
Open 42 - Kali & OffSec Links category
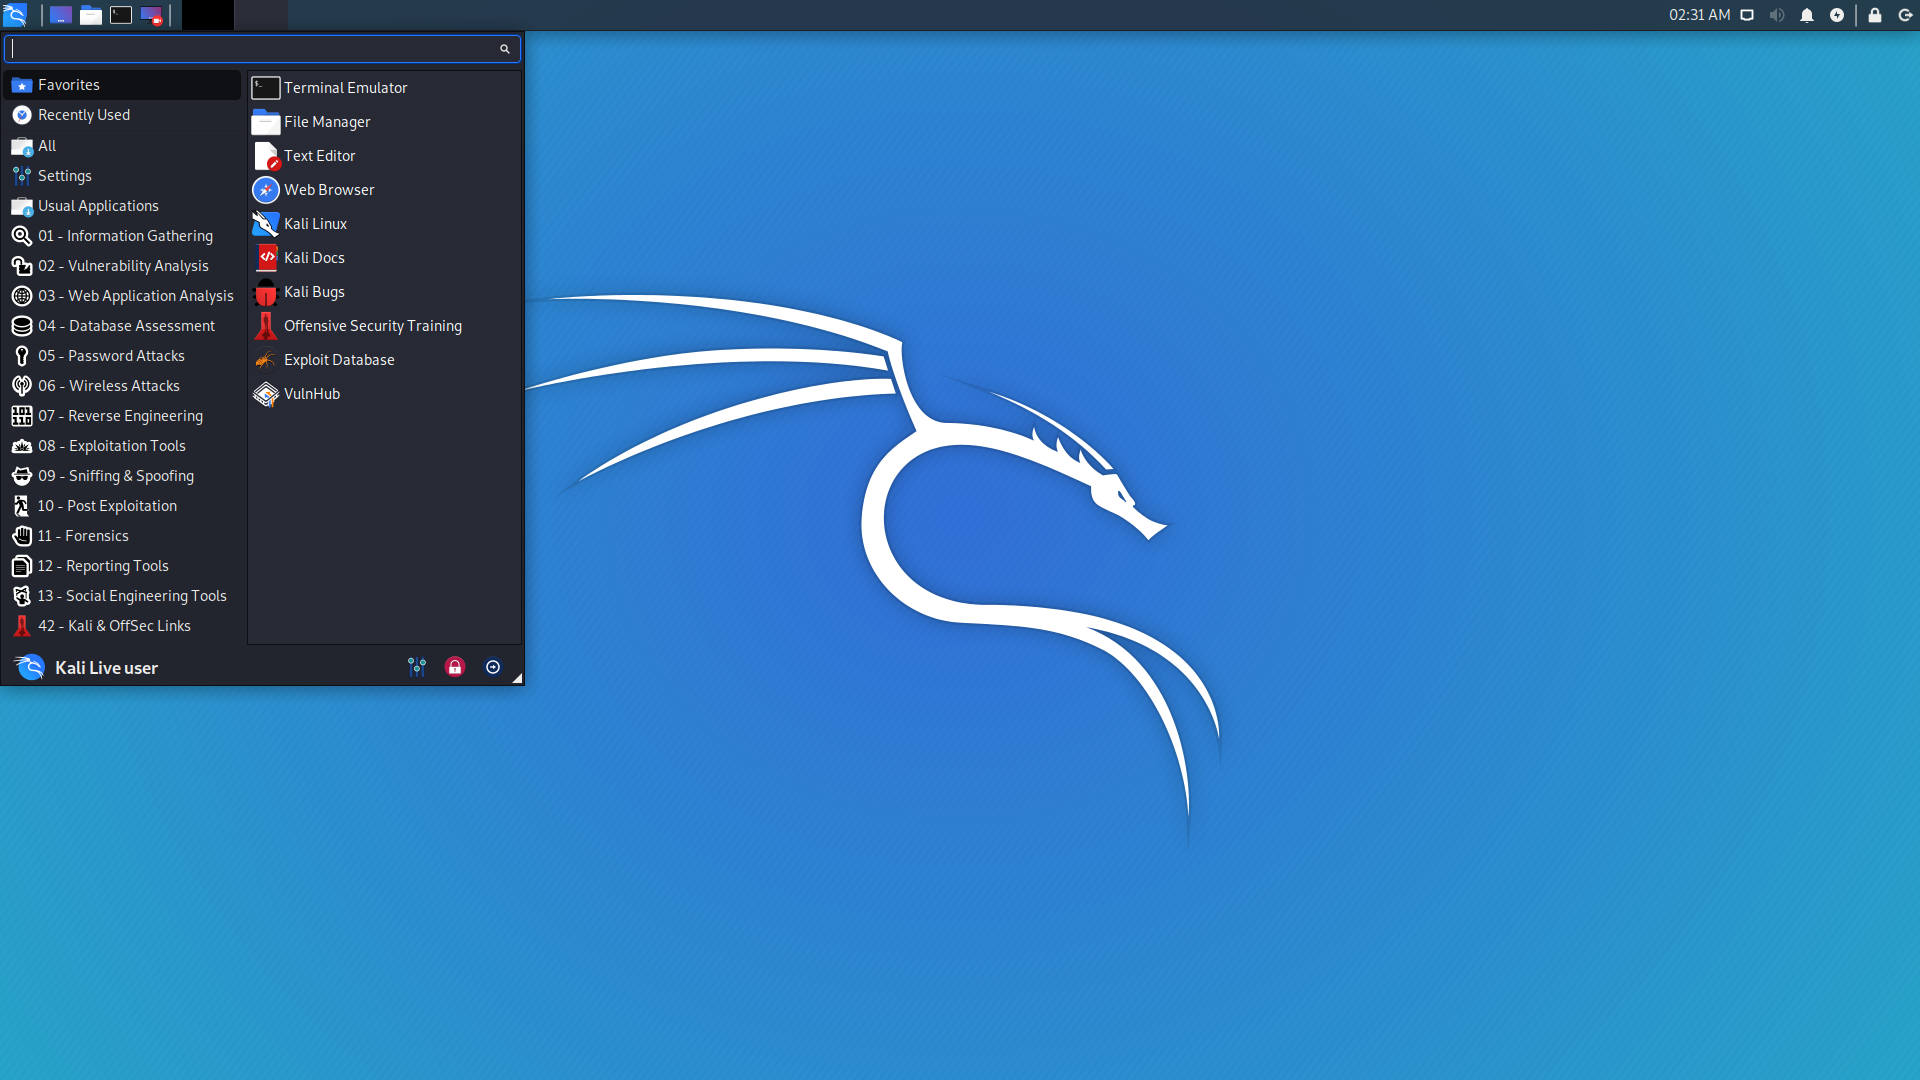(123, 626)
